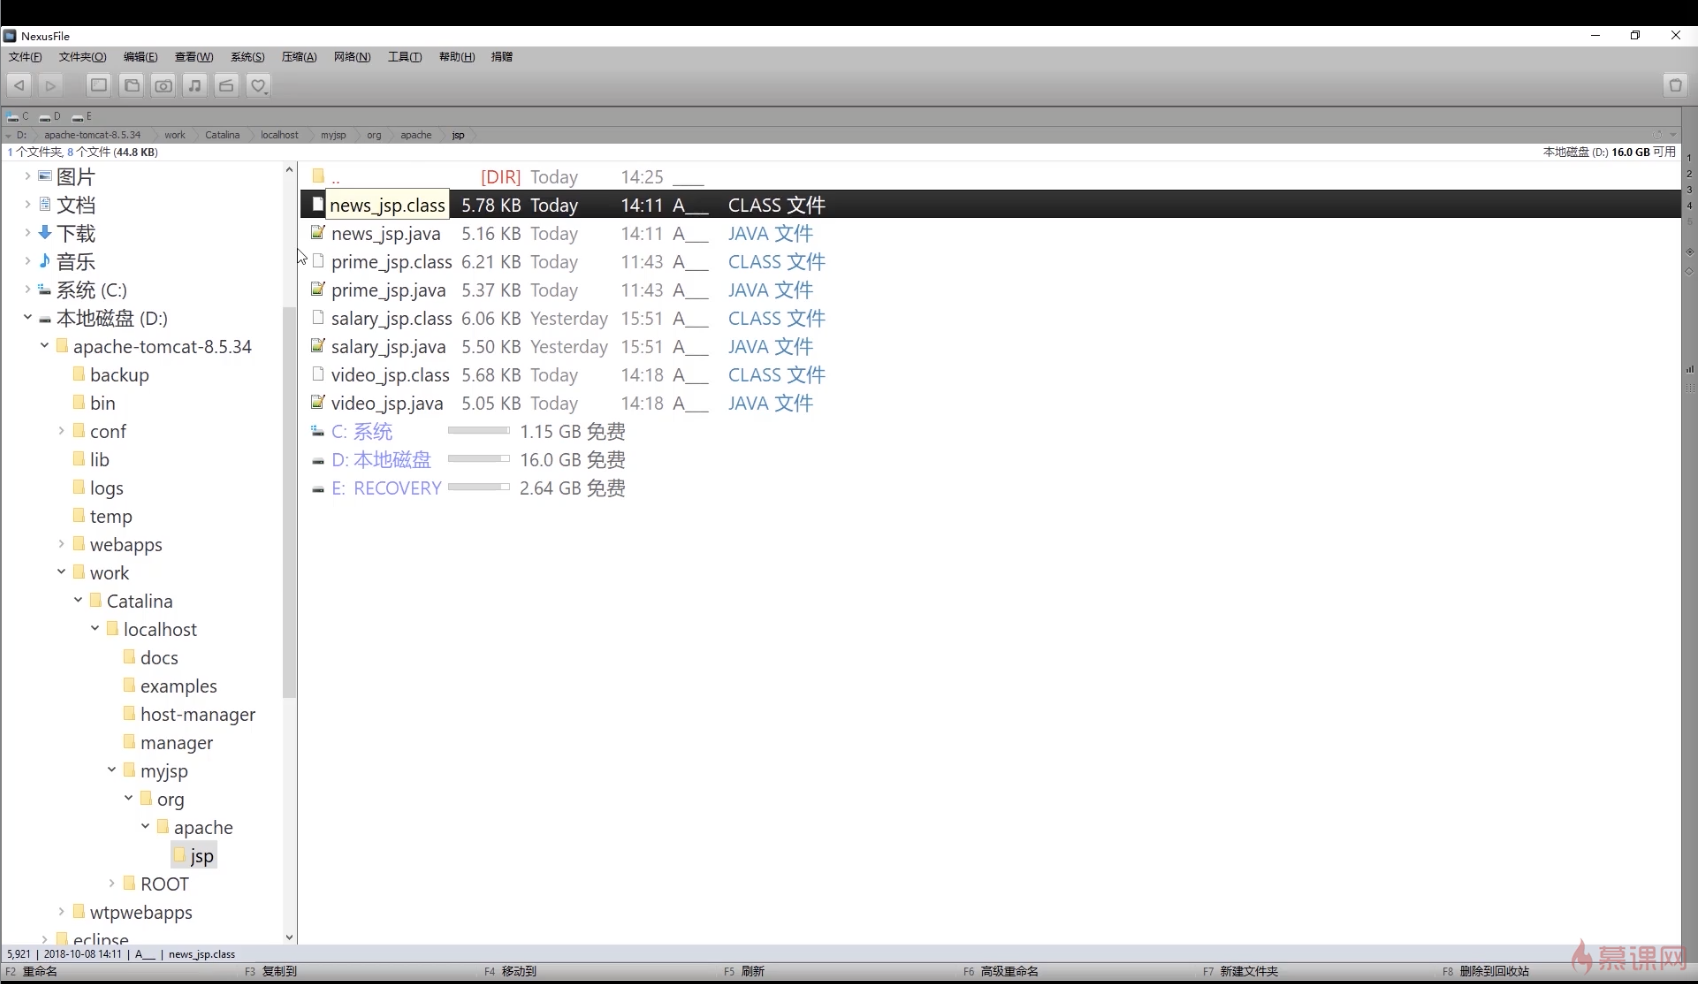This screenshot has height=984, width=1698.
Task: Click the E: RECOVERY drive icon in file list
Action: 318,488
